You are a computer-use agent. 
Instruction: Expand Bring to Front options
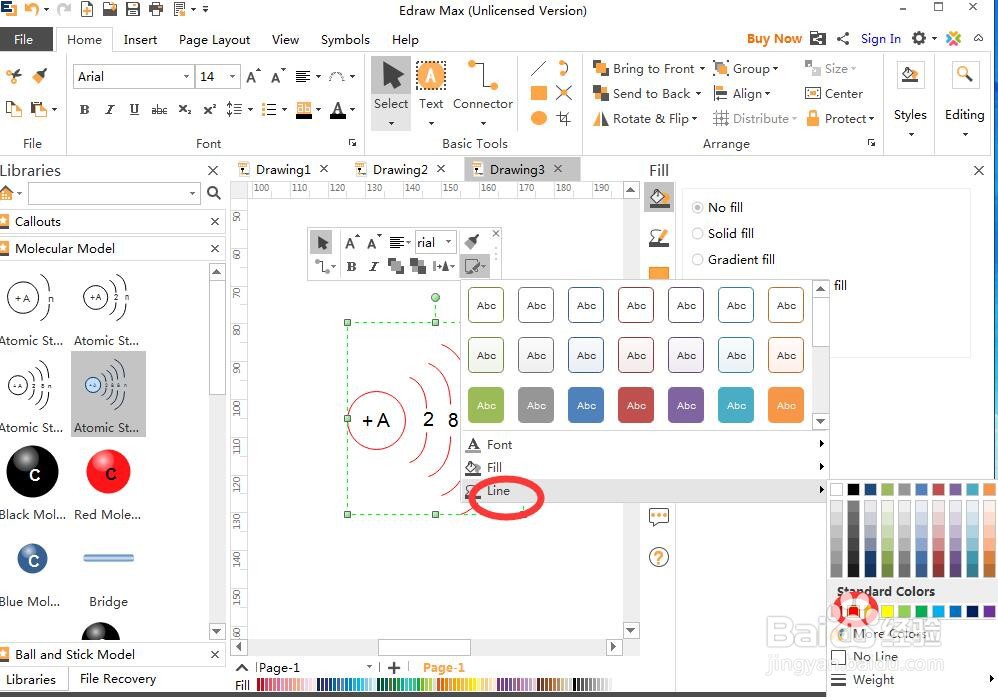702,69
